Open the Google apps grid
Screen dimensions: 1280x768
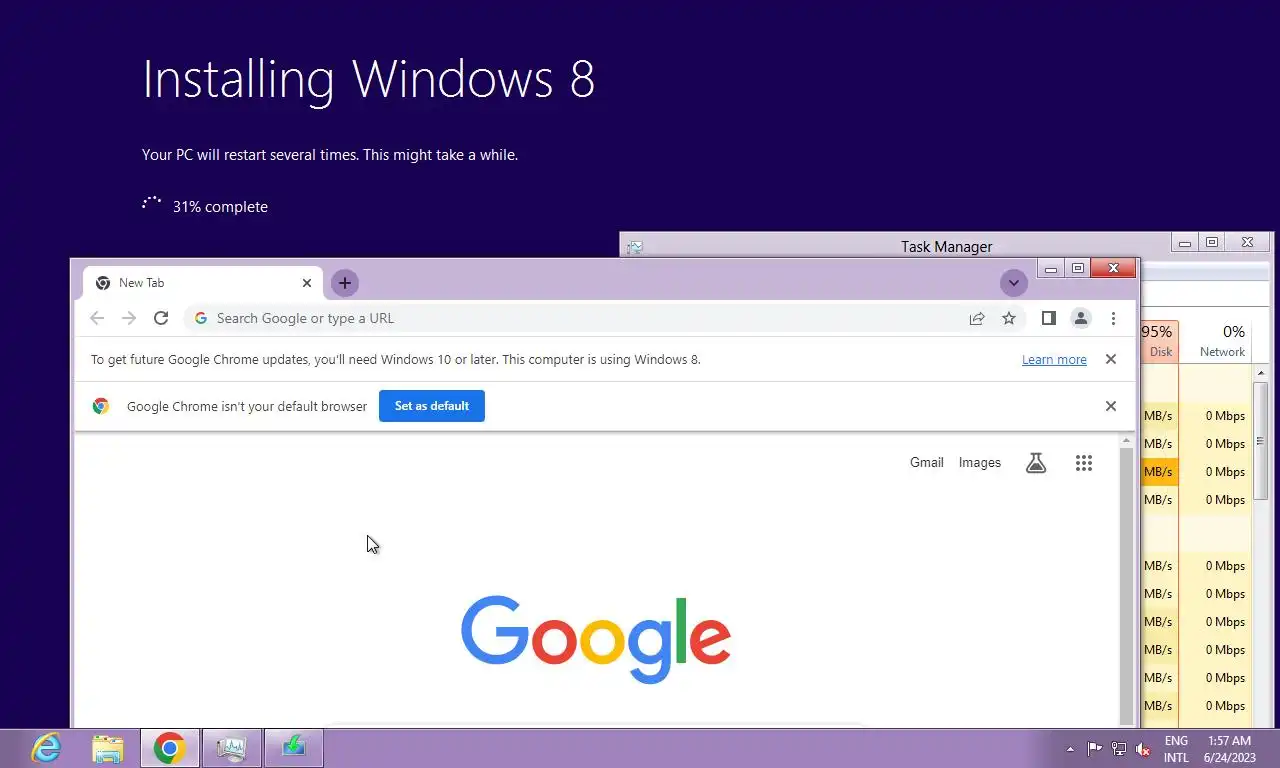click(1084, 463)
